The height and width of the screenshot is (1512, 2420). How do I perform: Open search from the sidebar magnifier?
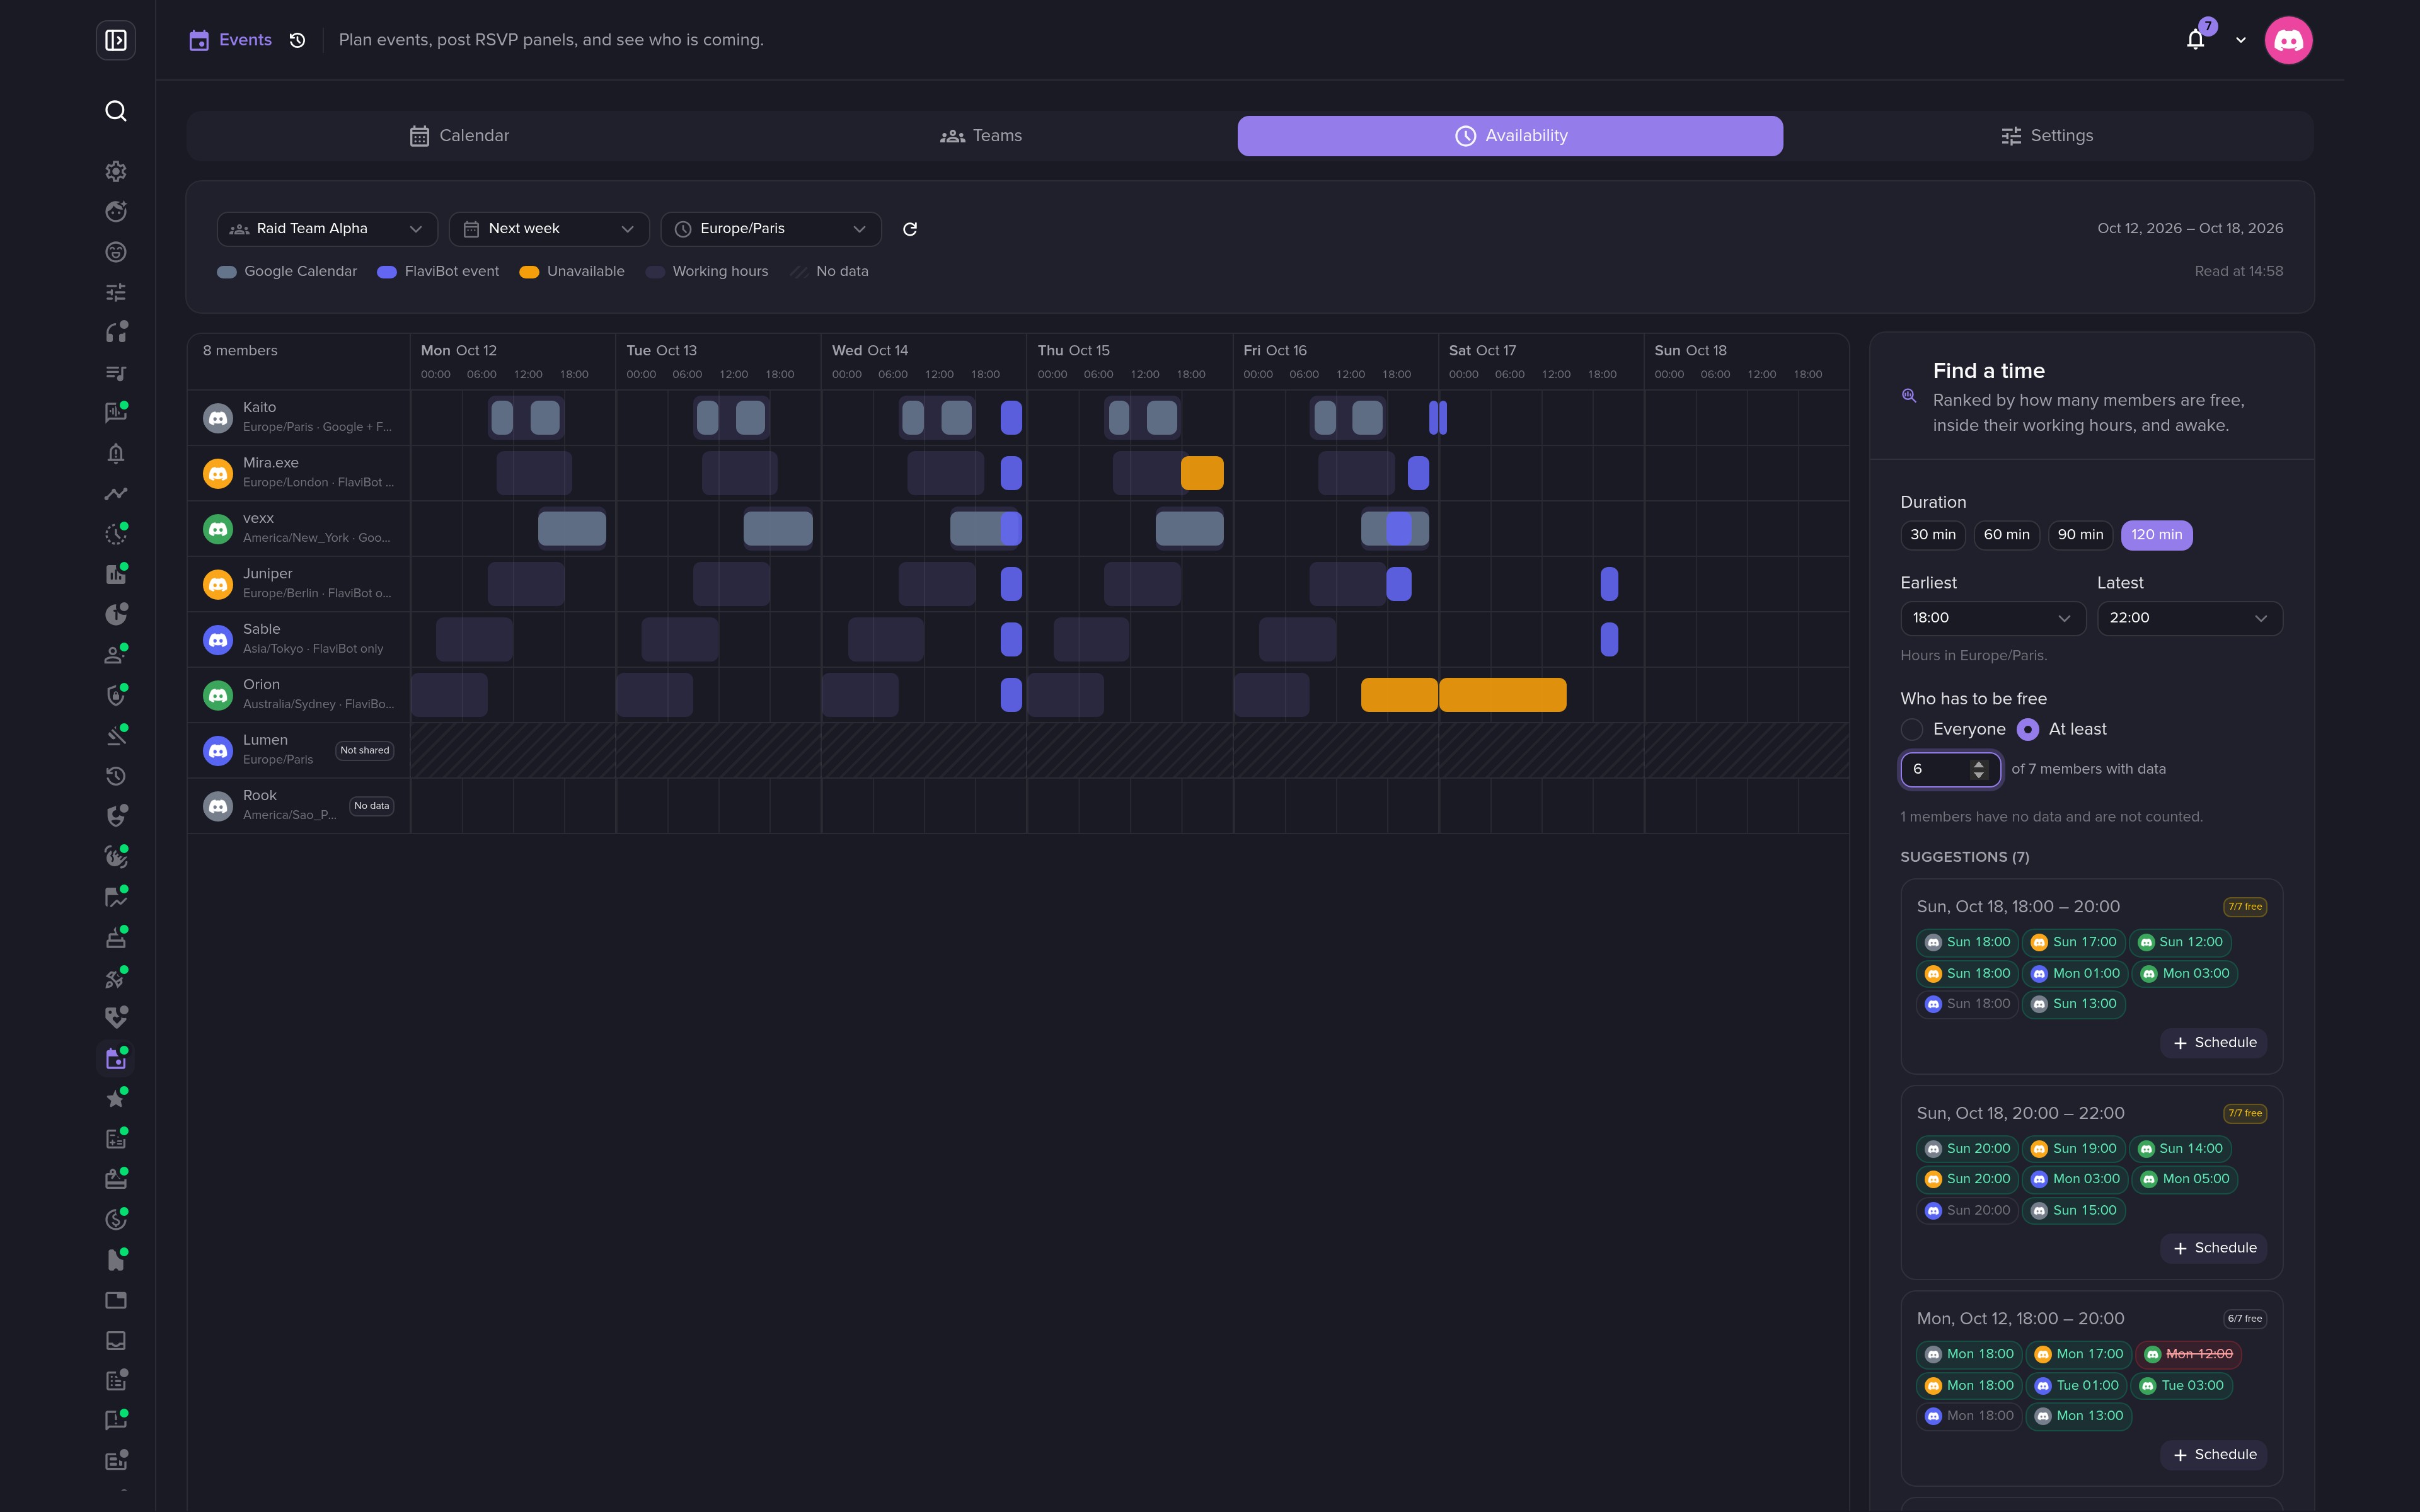116,110
